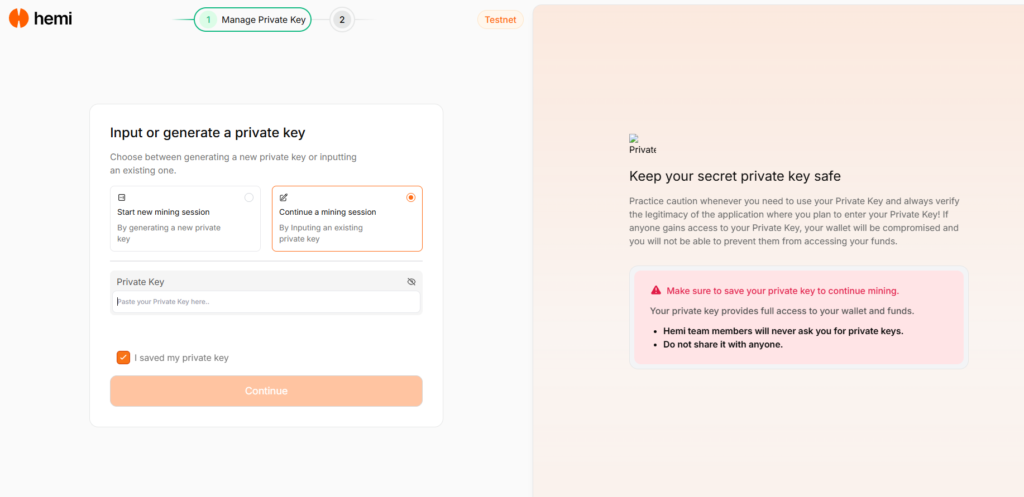The height and width of the screenshot is (497, 1024).
Task: Click the Continue button
Action: pyautogui.click(x=266, y=391)
